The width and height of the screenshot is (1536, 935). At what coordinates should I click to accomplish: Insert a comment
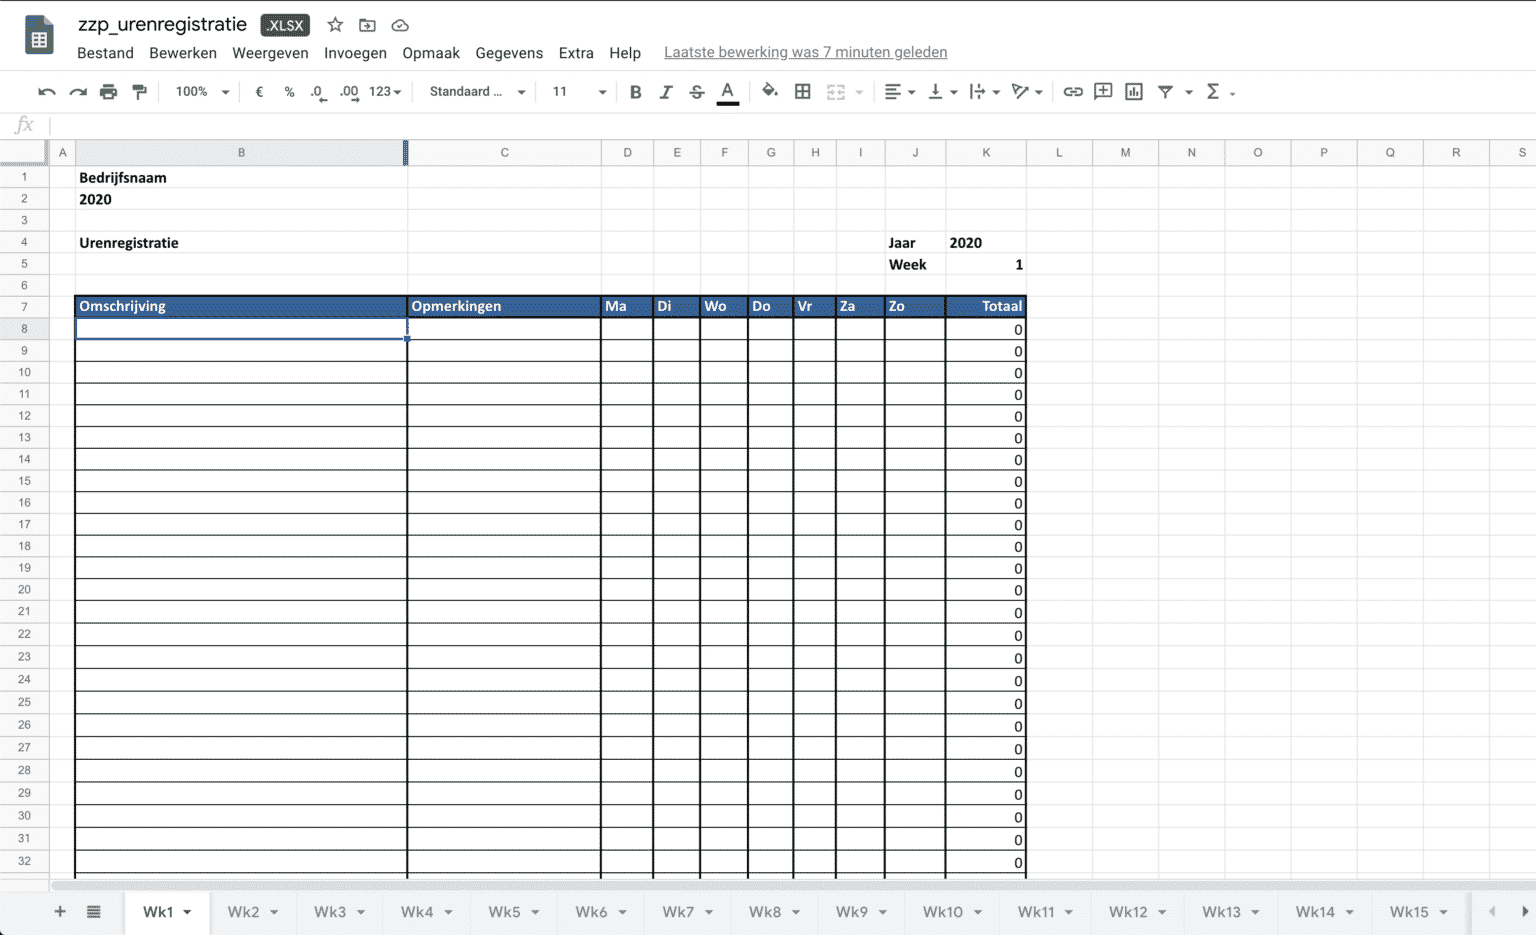point(1102,91)
